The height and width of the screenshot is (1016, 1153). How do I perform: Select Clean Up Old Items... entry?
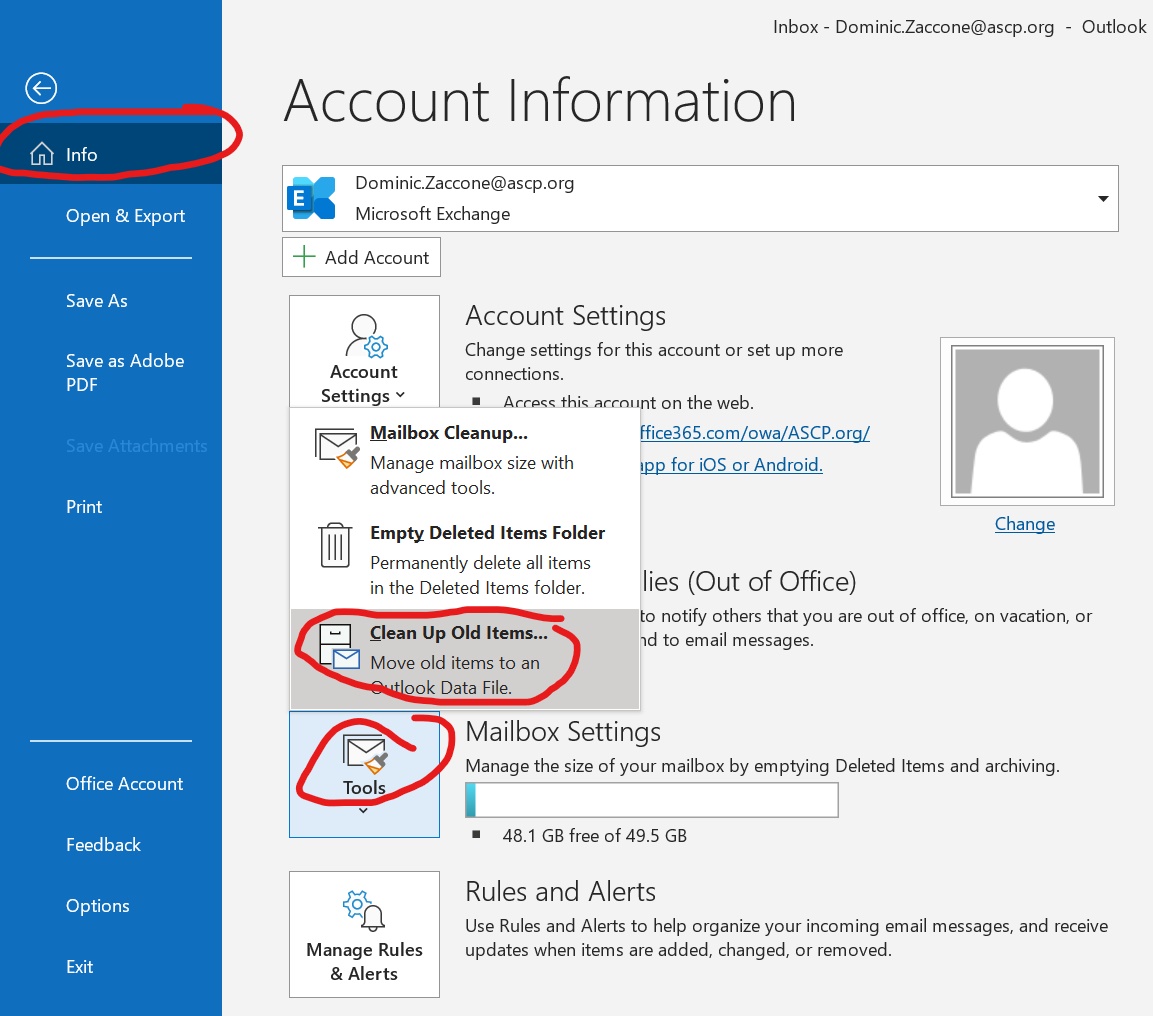click(x=465, y=659)
